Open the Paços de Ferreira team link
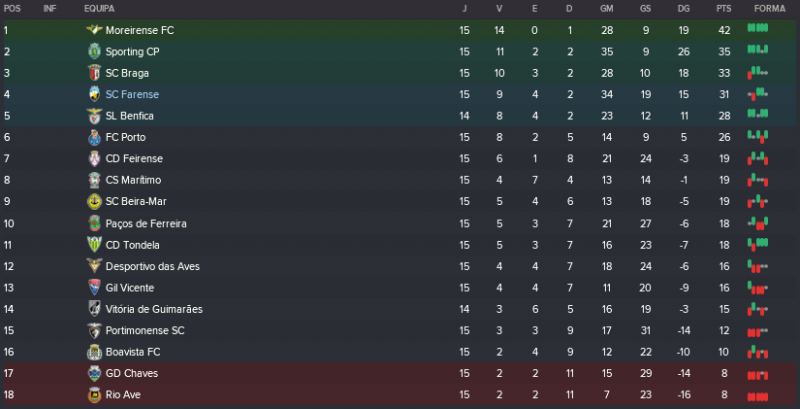Image resolution: width=800 pixels, height=409 pixels. click(x=145, y=223)
